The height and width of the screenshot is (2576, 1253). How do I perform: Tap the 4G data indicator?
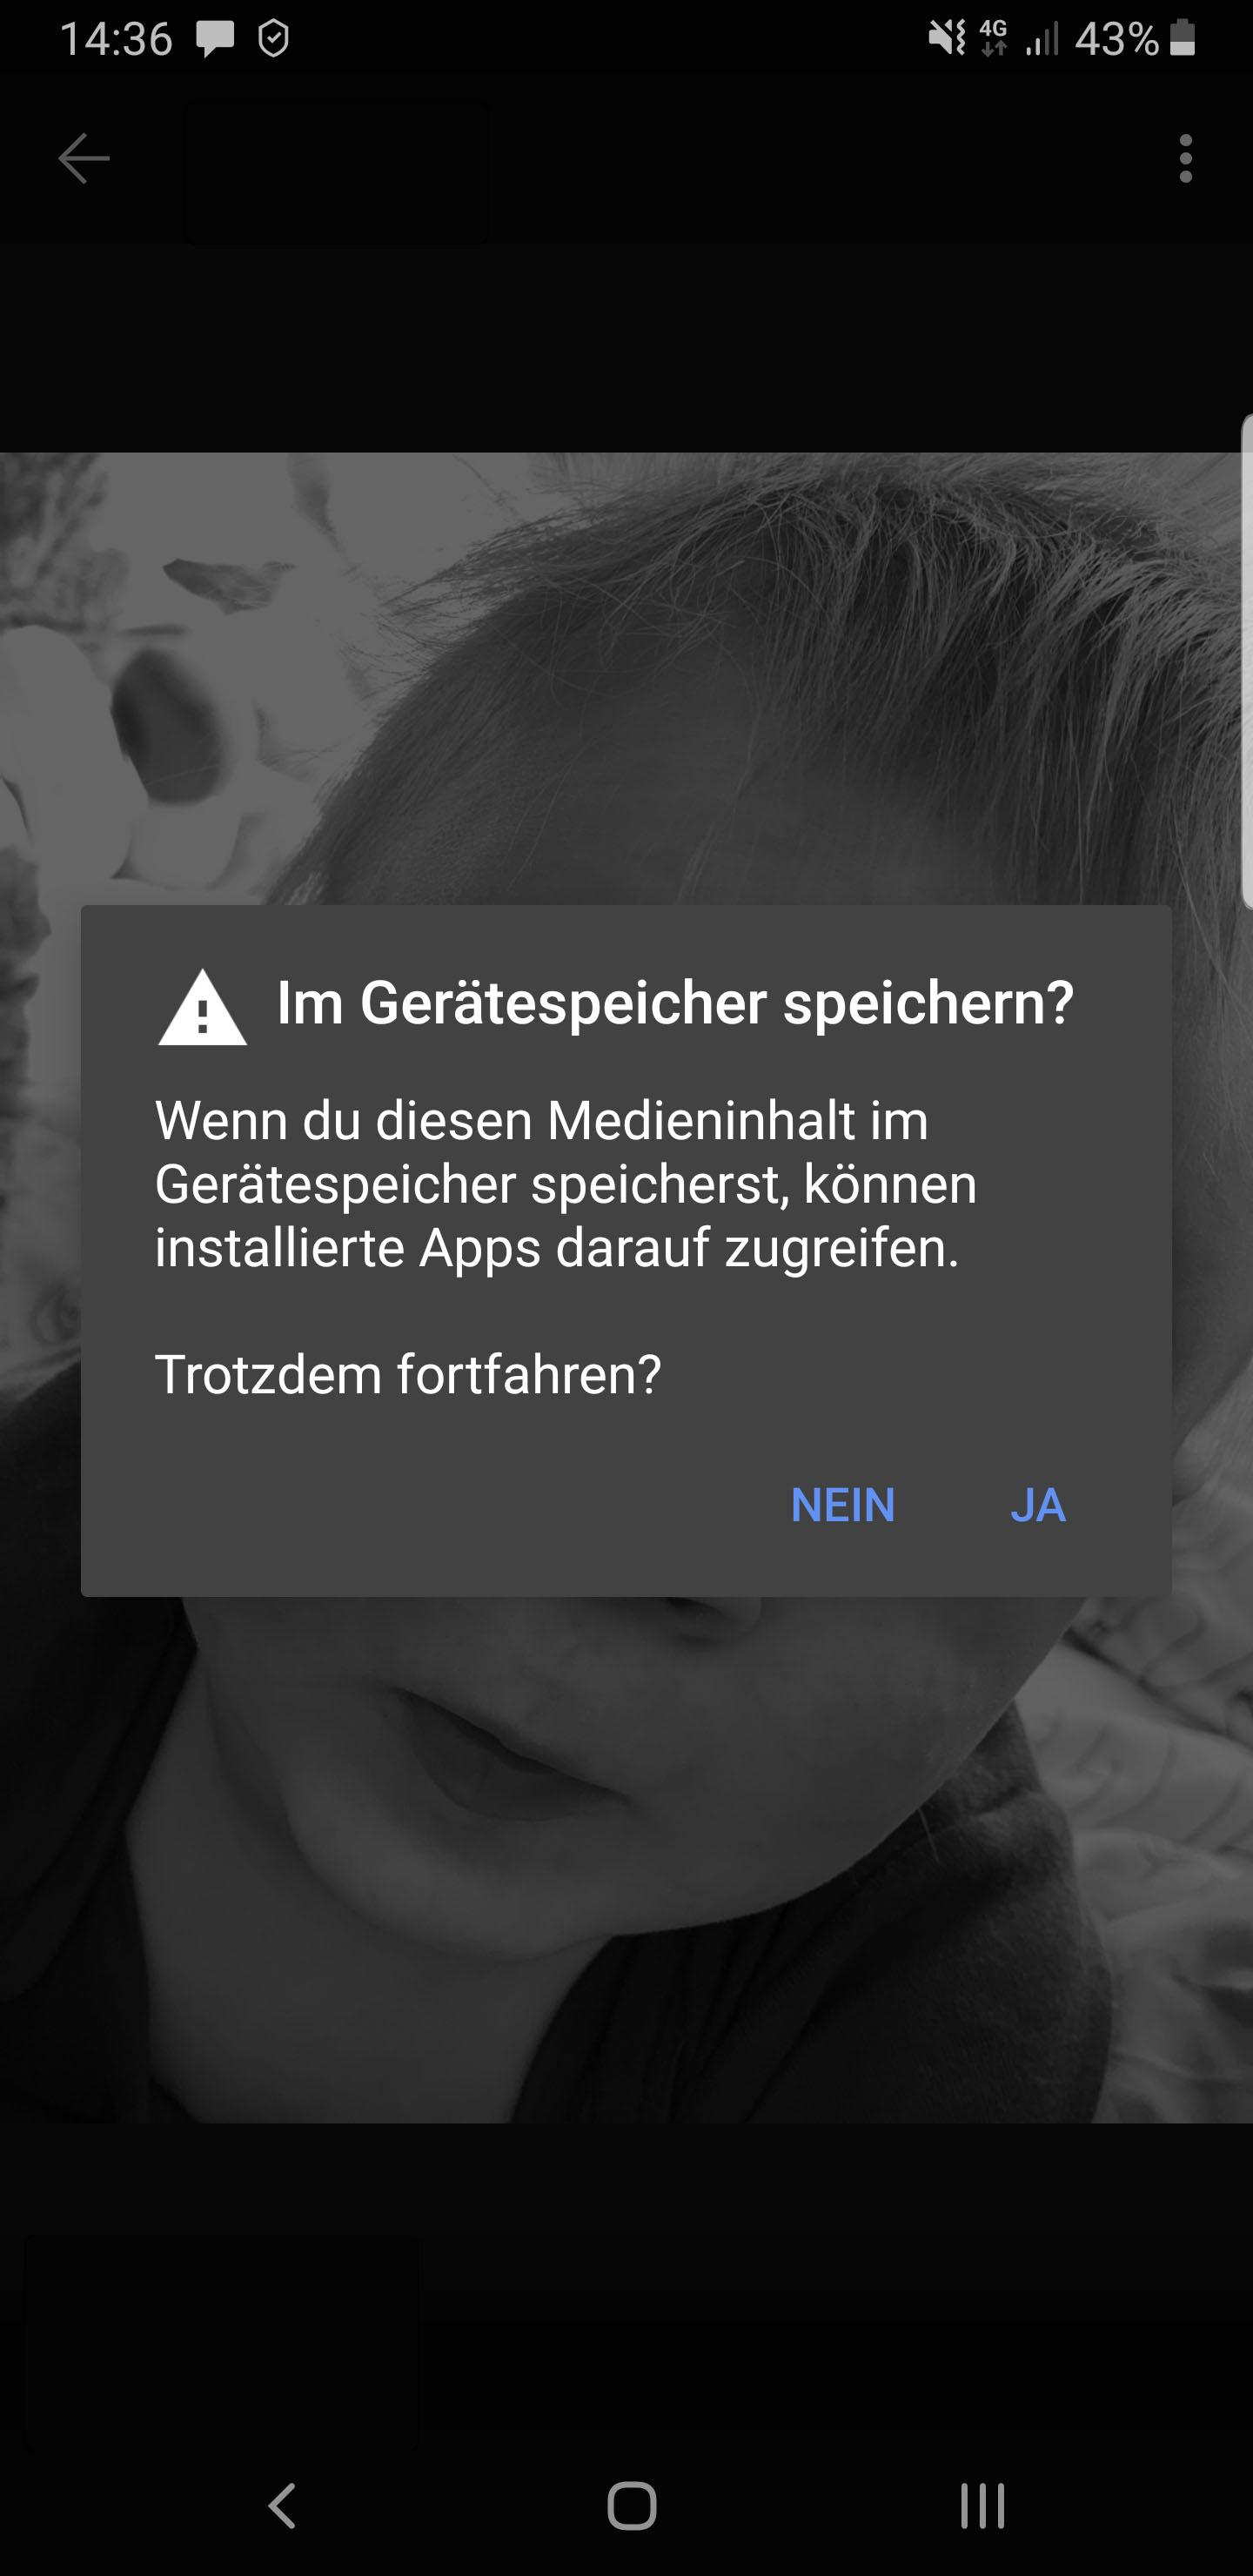point(993,38)
